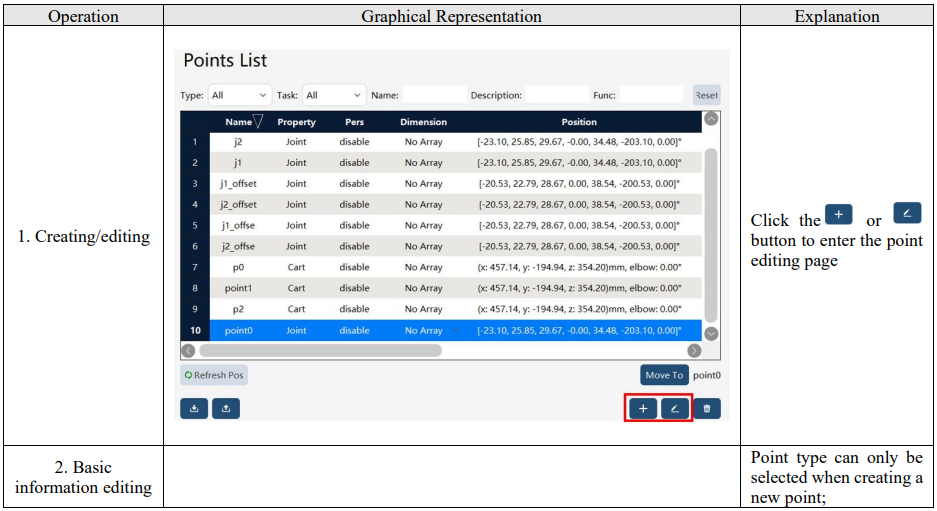Viewport: 937px width, 511px height.
Task: Click the horizontal scrollbar thumb of the list
Action: (x=320, y=350)
